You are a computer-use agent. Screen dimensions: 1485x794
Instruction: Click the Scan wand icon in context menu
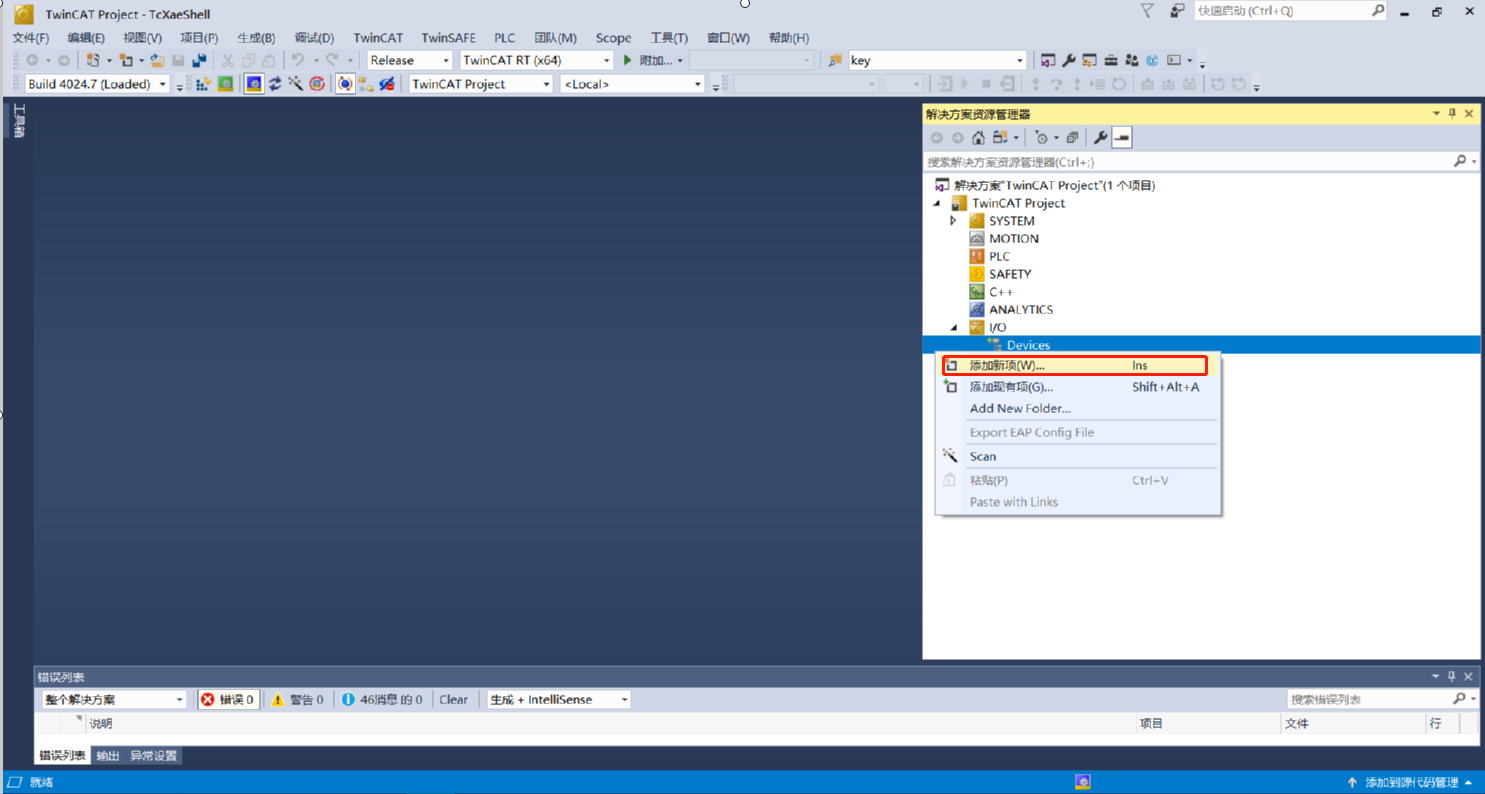[x=950, y=456]
